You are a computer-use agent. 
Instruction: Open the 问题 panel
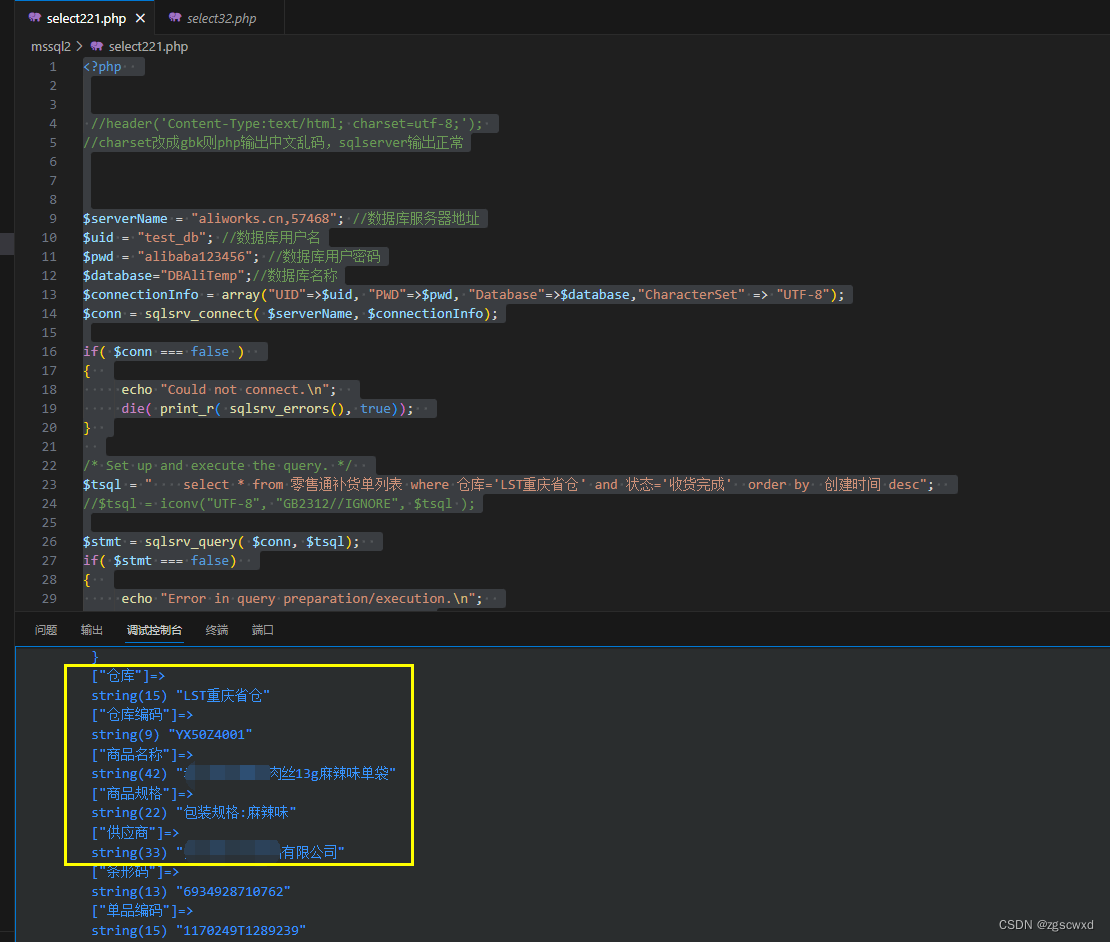click(x=45, y=629)
